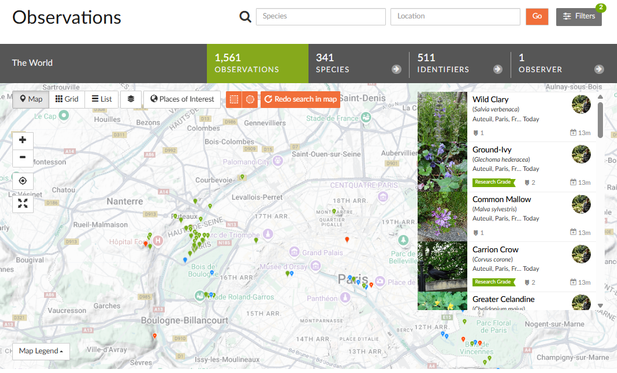Click the calendar icon on Wild Clary row
The height and width of the screenshot is (373, 617).
(x=573, y=133)
